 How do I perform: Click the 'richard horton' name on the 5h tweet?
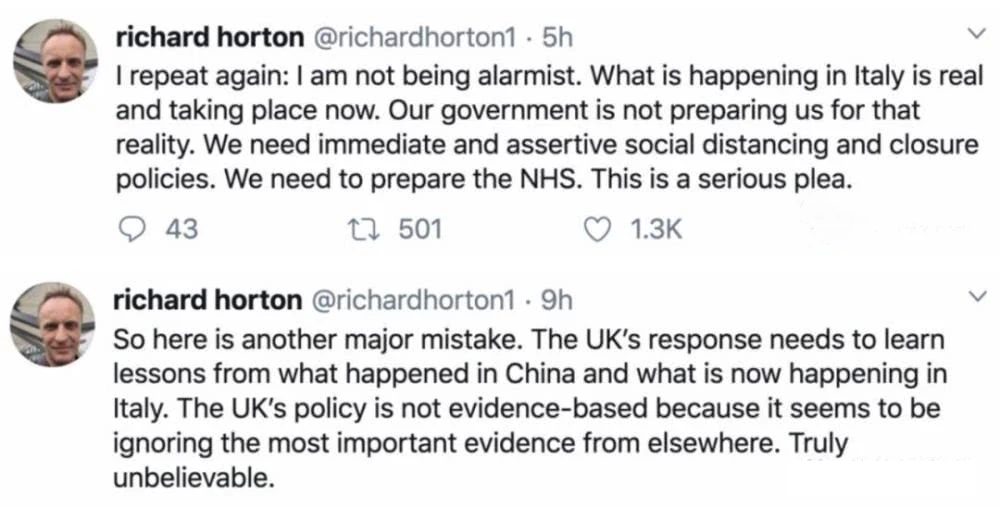click(x=208, y=38)
